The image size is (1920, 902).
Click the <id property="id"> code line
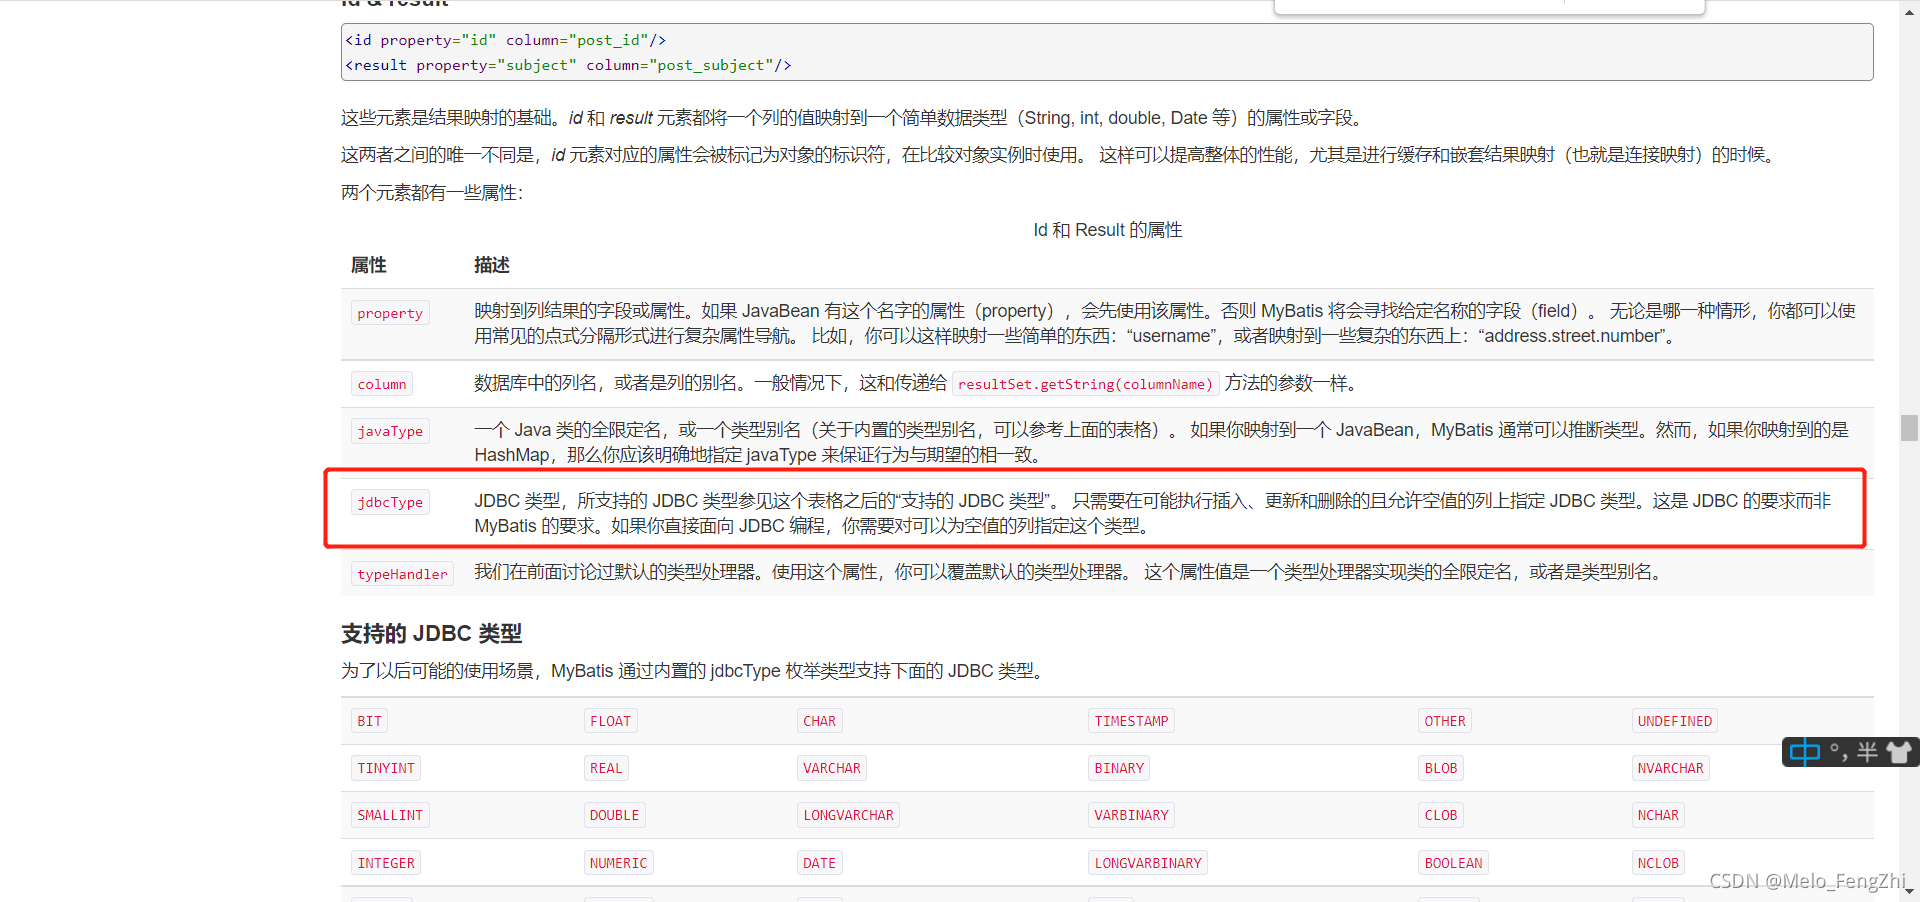tap(506, 40)
